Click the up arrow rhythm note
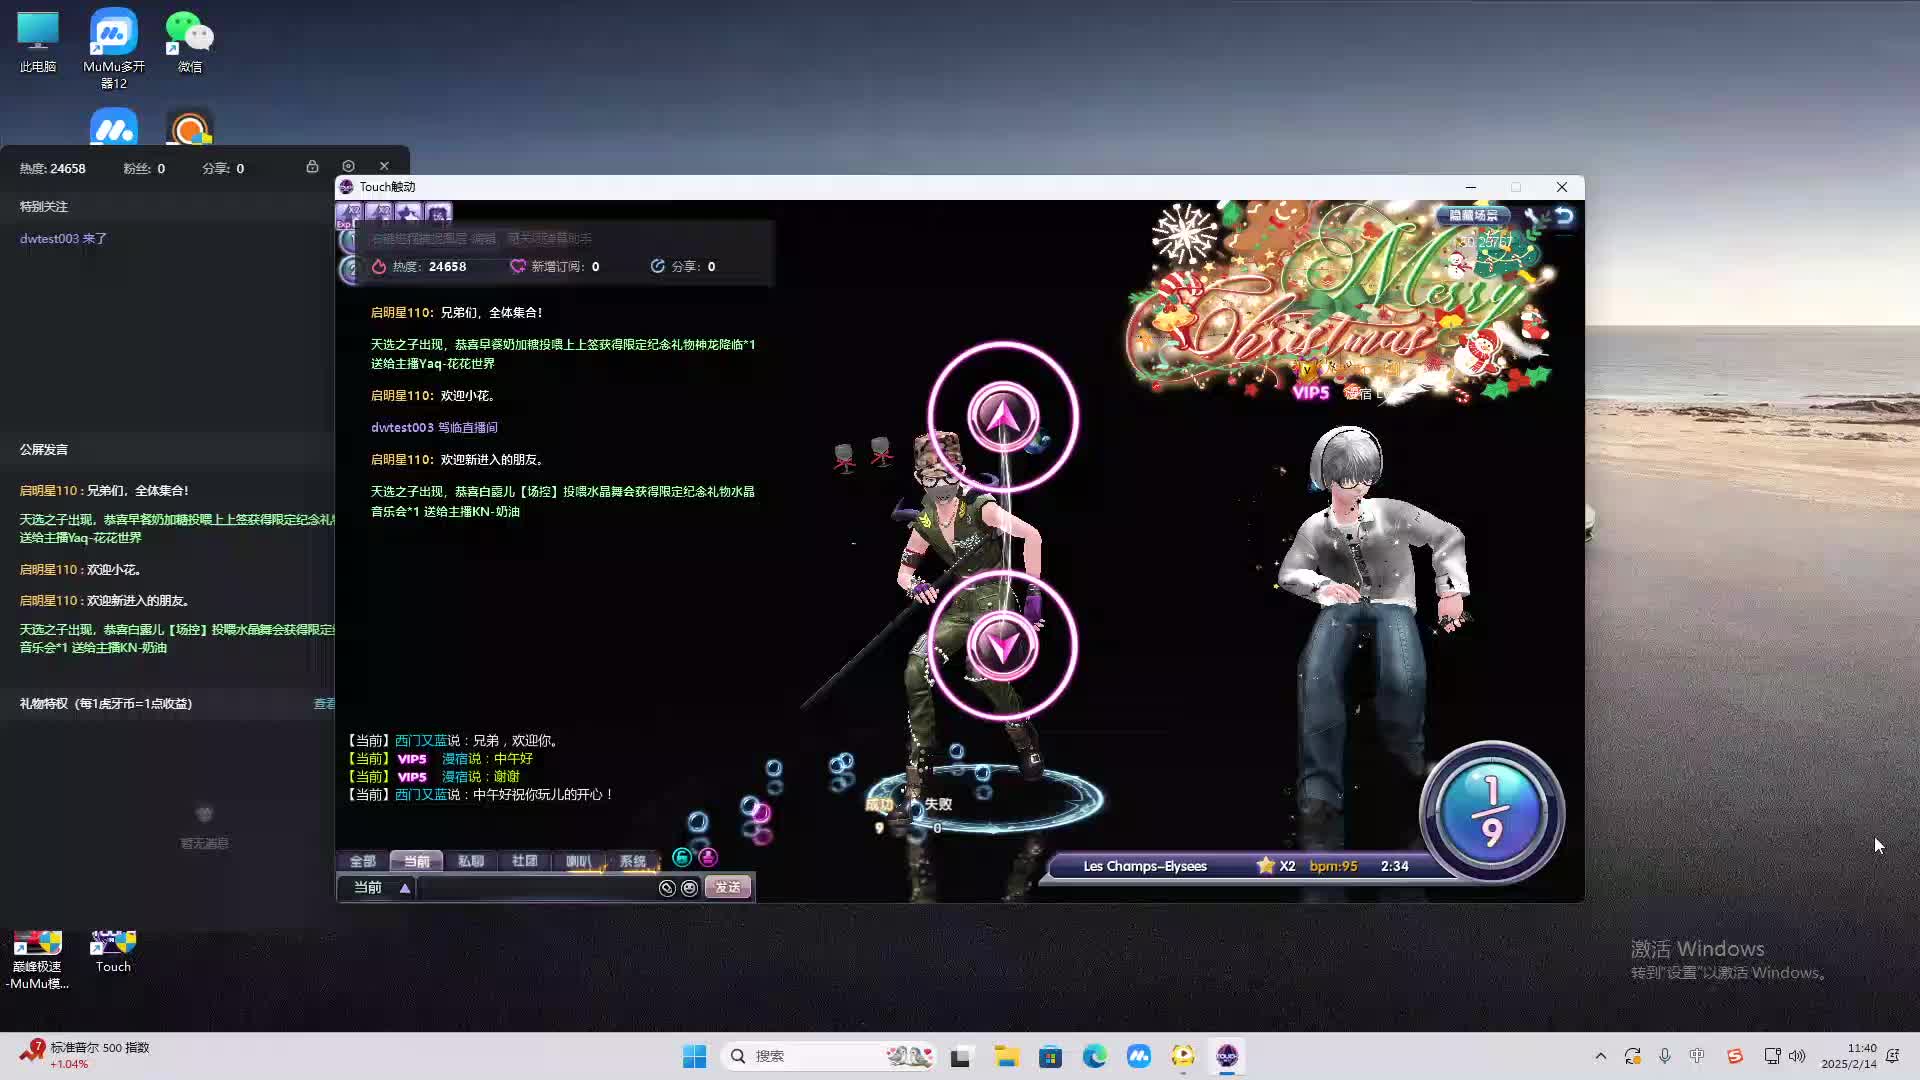Viewport: 1920px width, 1080px height. [x=1002, y=417]
